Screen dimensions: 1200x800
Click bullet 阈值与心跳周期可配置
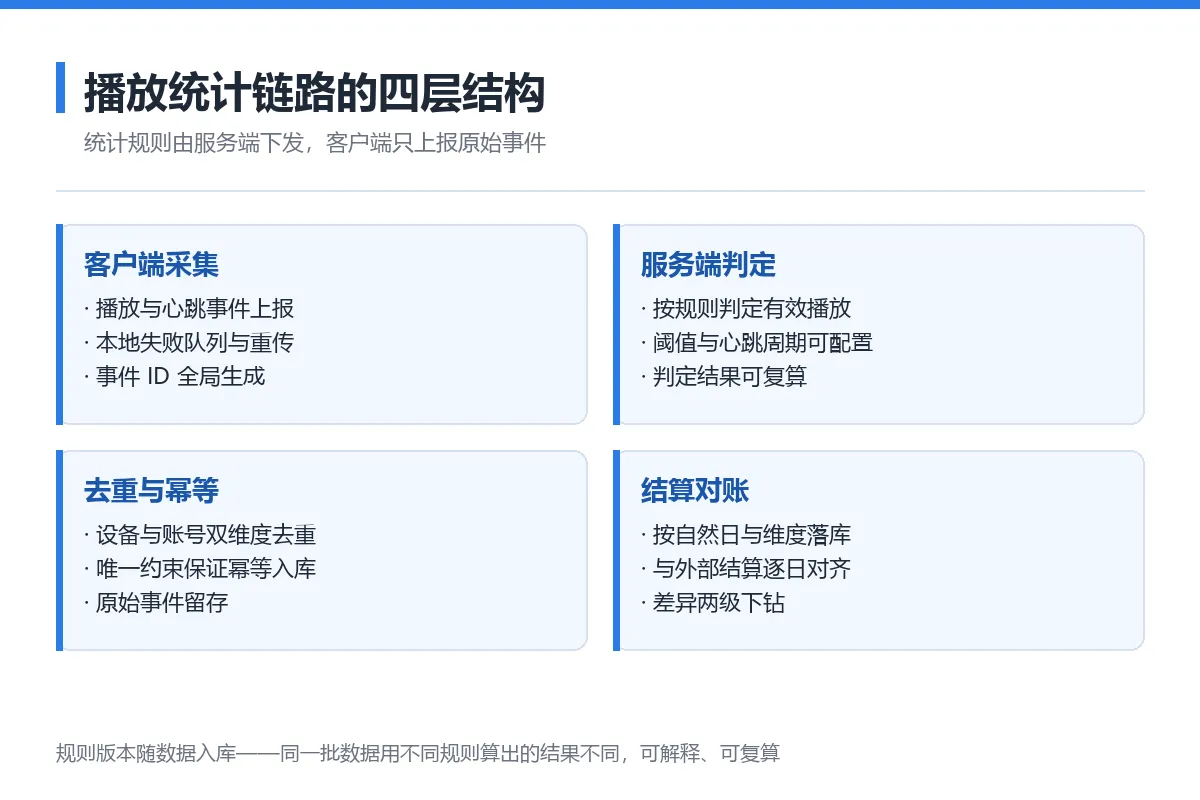tap(757, 343)
